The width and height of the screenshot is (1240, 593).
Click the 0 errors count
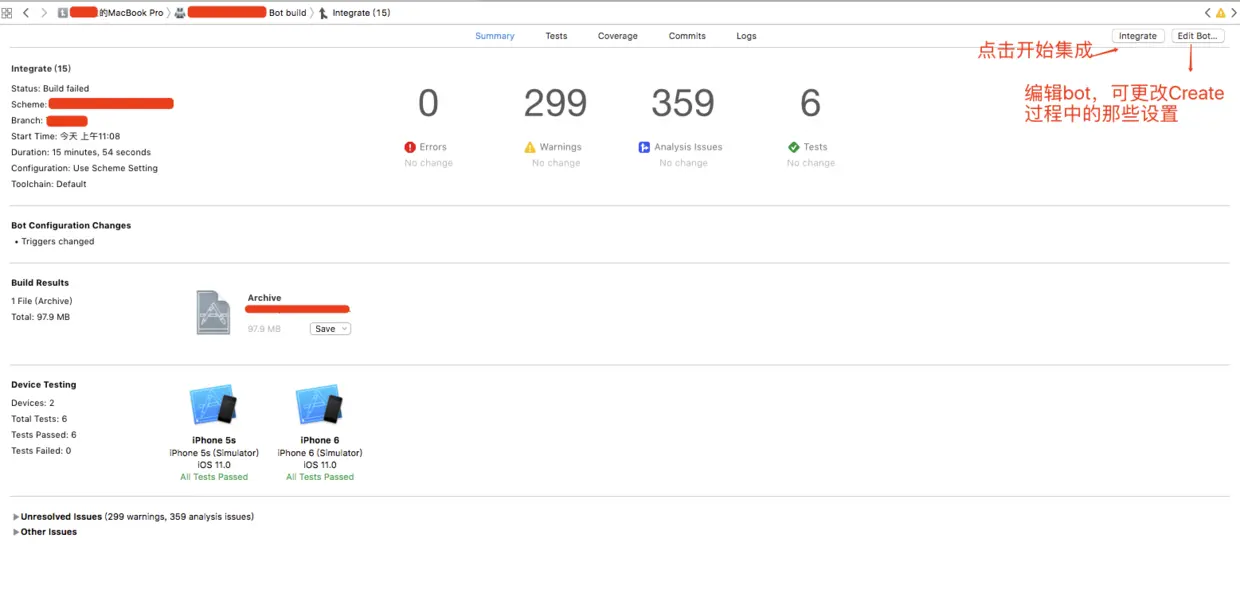point(428,104)
